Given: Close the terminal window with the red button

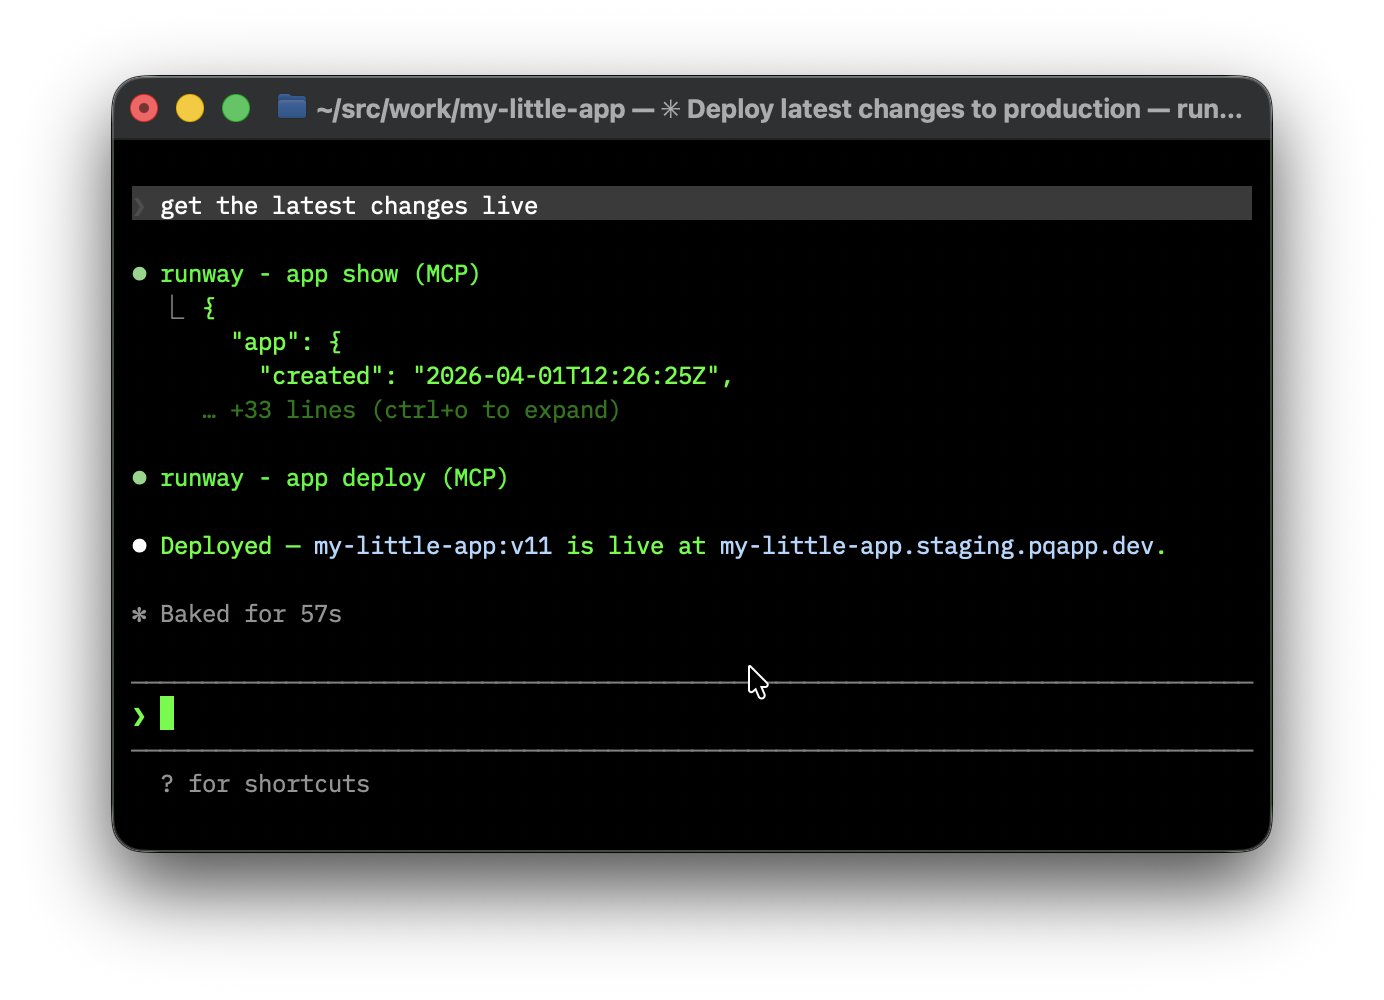Looking at the screenshot, I should [144, 108].
